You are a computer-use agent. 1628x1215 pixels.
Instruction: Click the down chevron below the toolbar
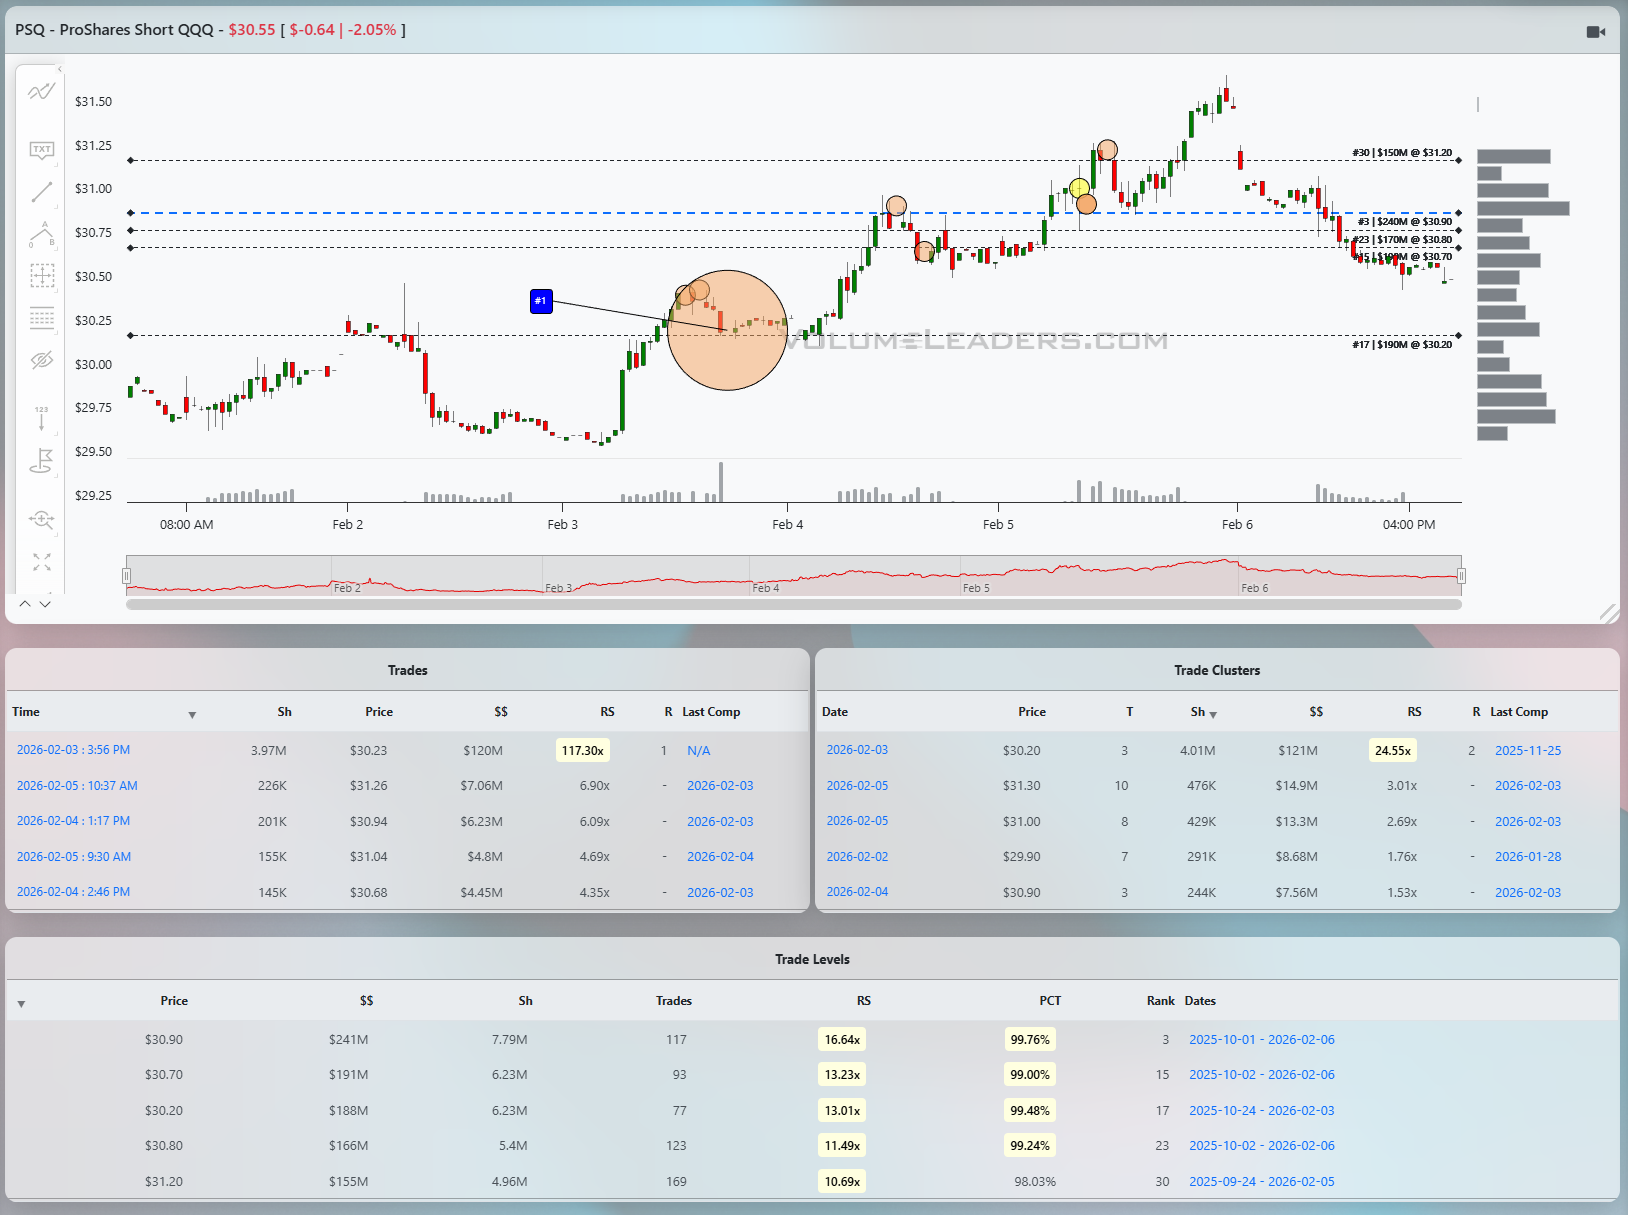[x=45, y=604]
